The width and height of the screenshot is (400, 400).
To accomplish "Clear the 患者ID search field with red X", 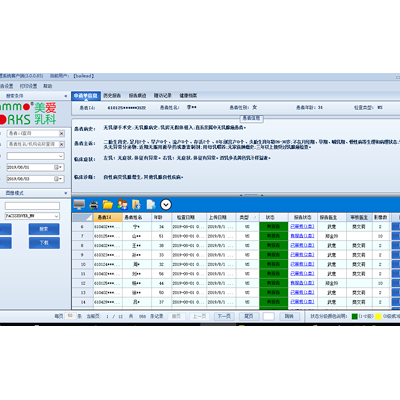I will click(62, 133).
